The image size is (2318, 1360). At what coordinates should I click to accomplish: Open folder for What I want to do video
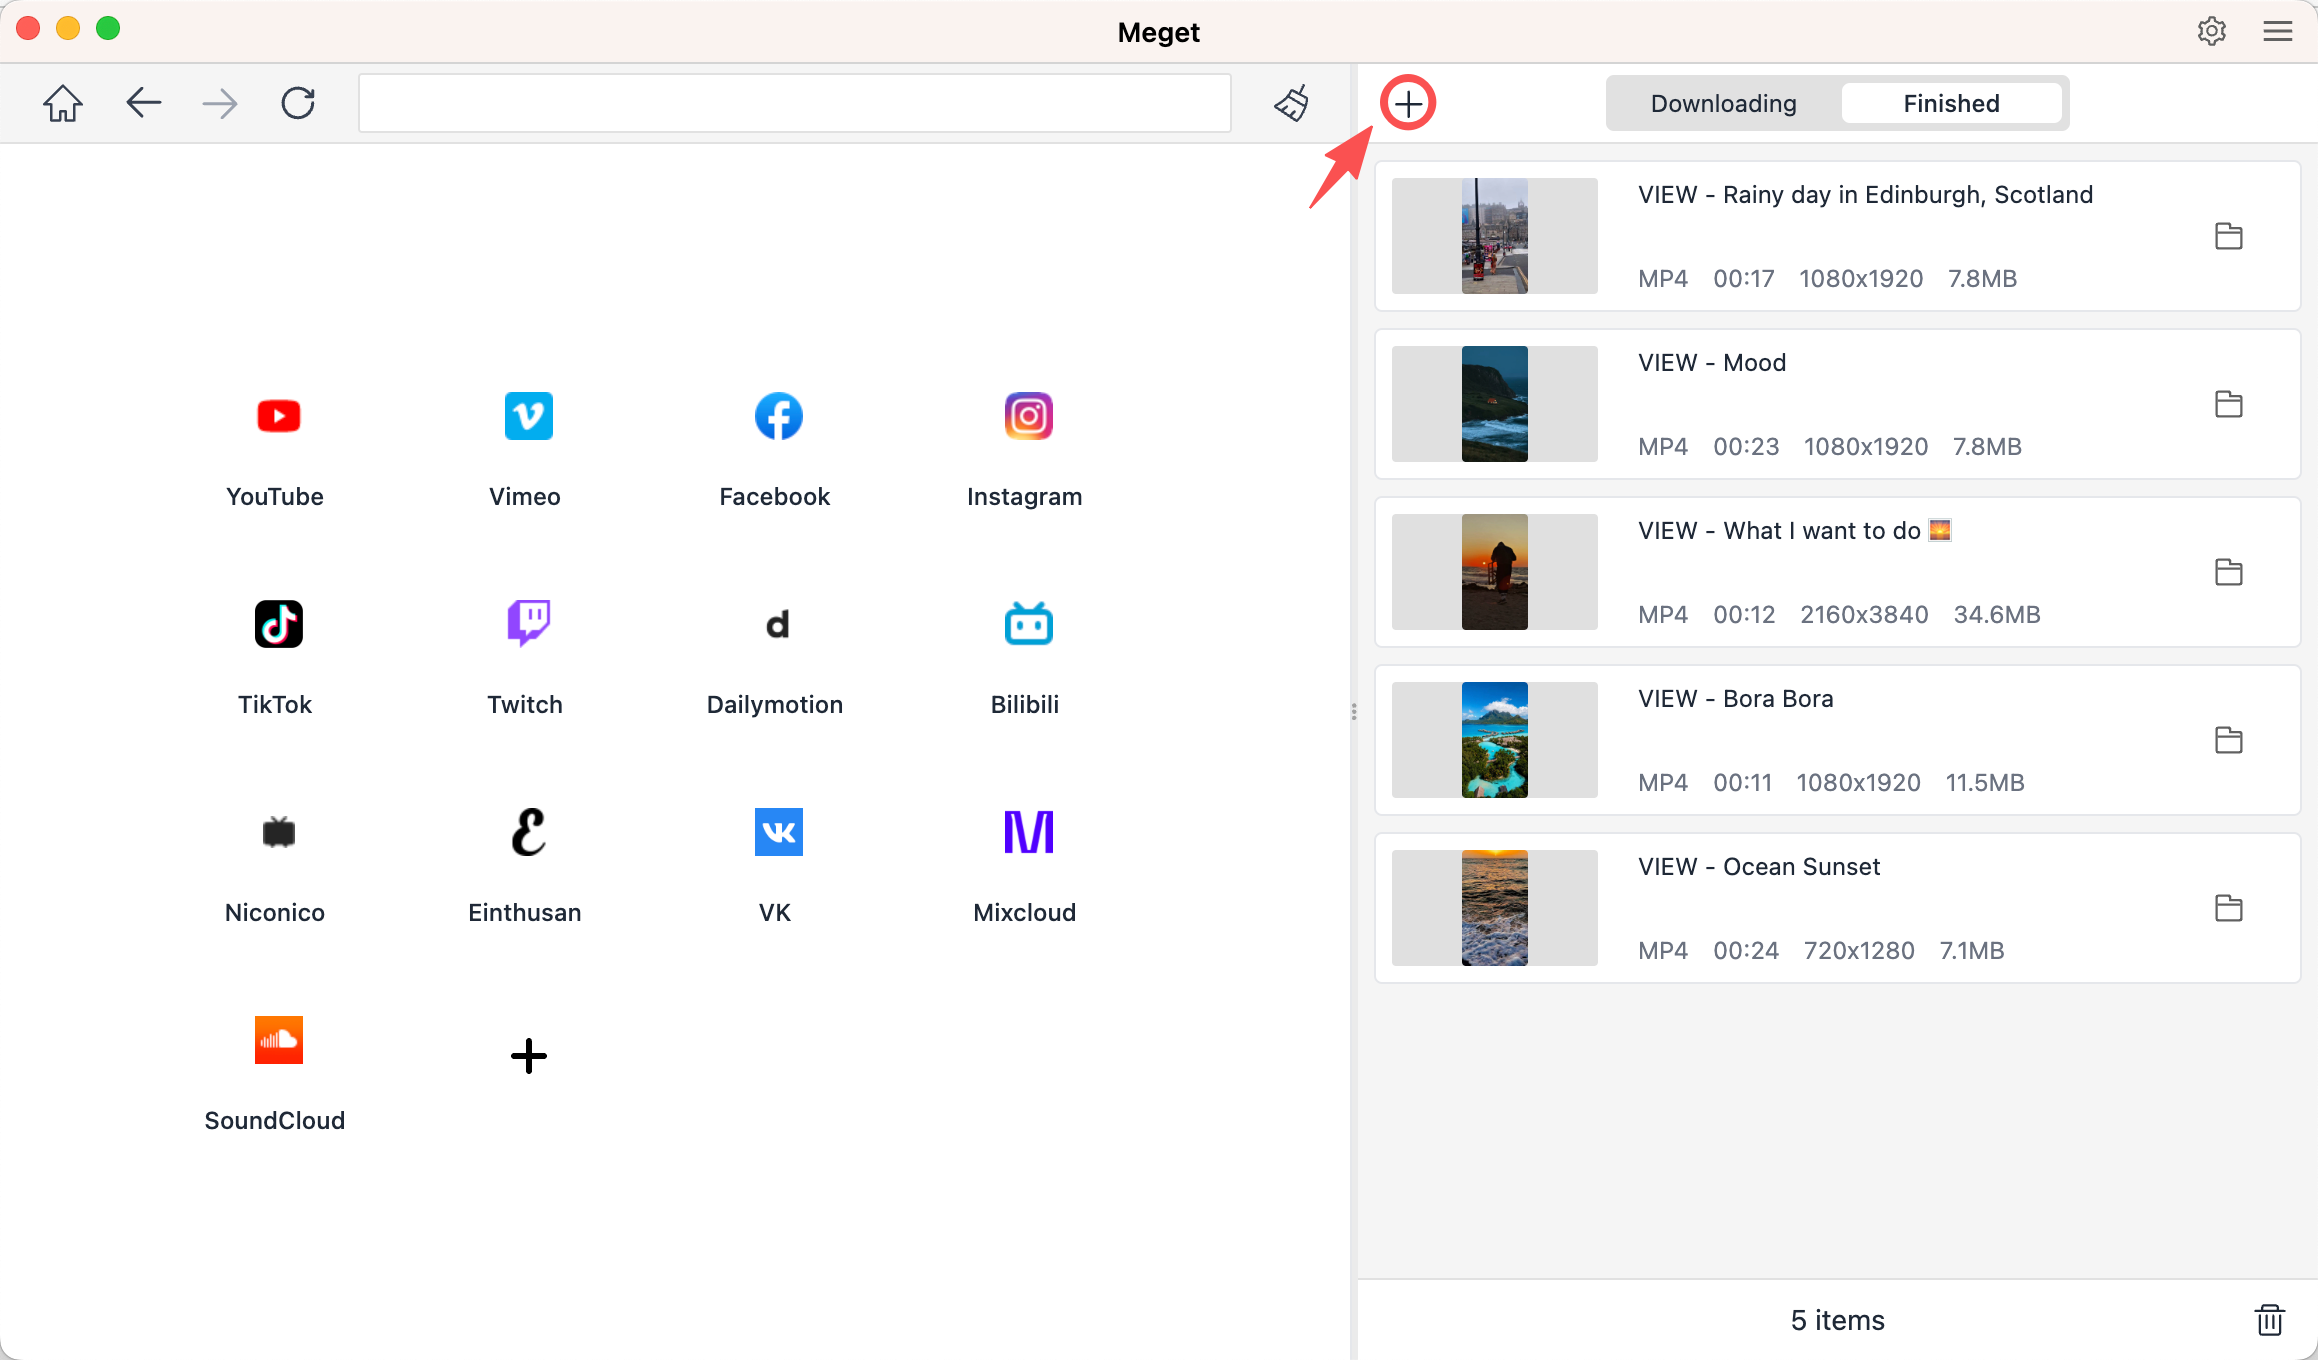2229,573
